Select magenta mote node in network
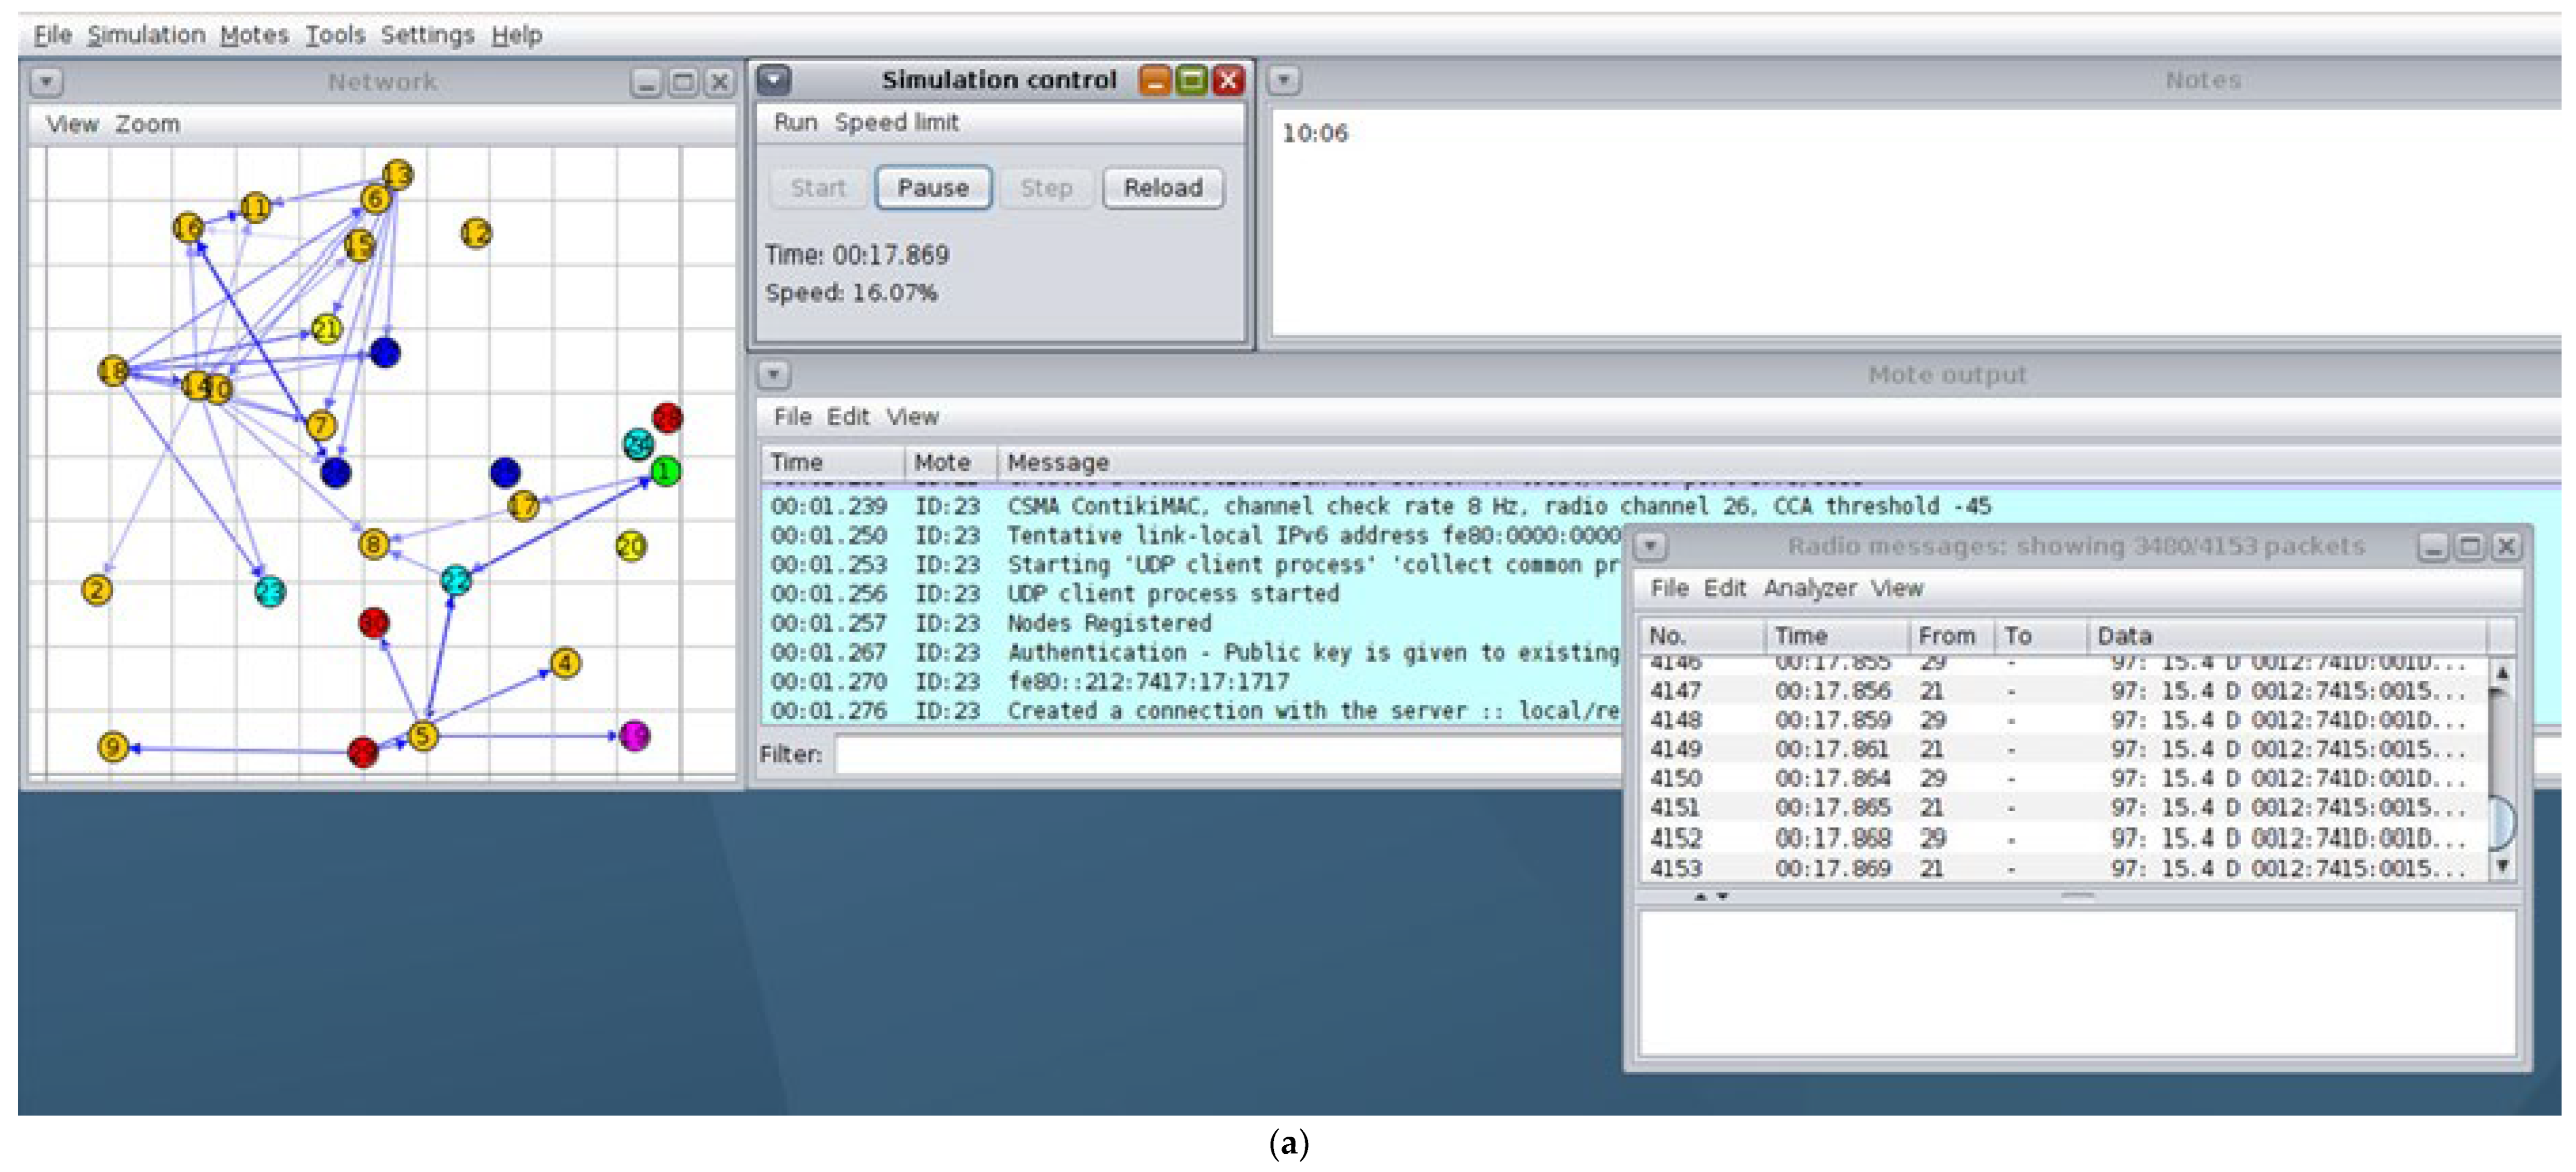The image size is (2576, 1172). point(635,736)
